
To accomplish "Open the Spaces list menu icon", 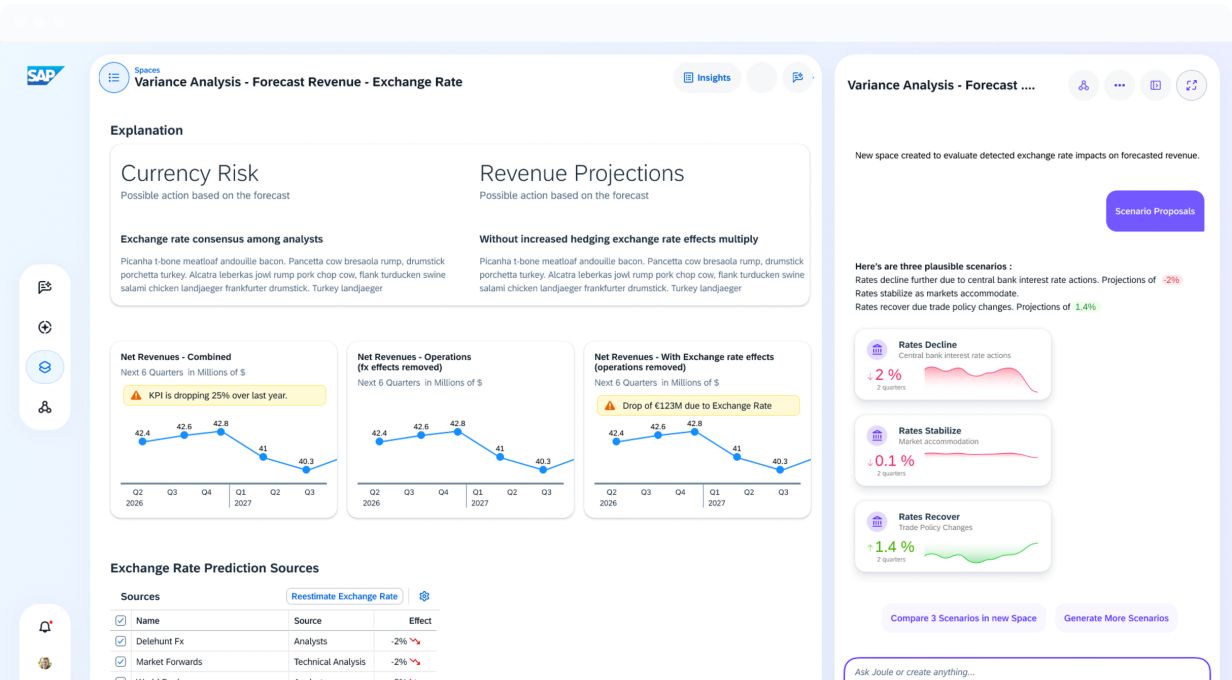I will (x=114, y=77).
